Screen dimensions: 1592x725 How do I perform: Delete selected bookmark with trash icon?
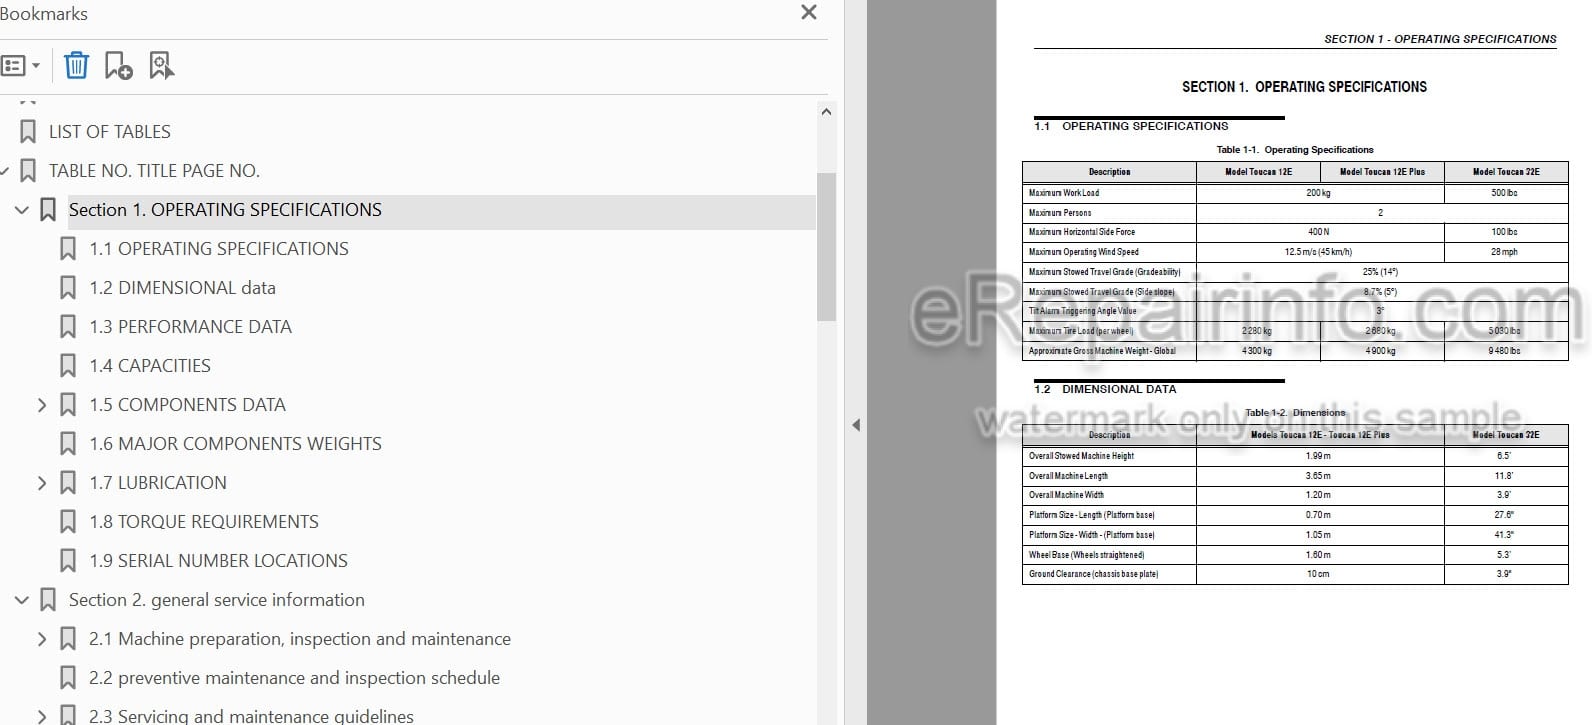76,66
